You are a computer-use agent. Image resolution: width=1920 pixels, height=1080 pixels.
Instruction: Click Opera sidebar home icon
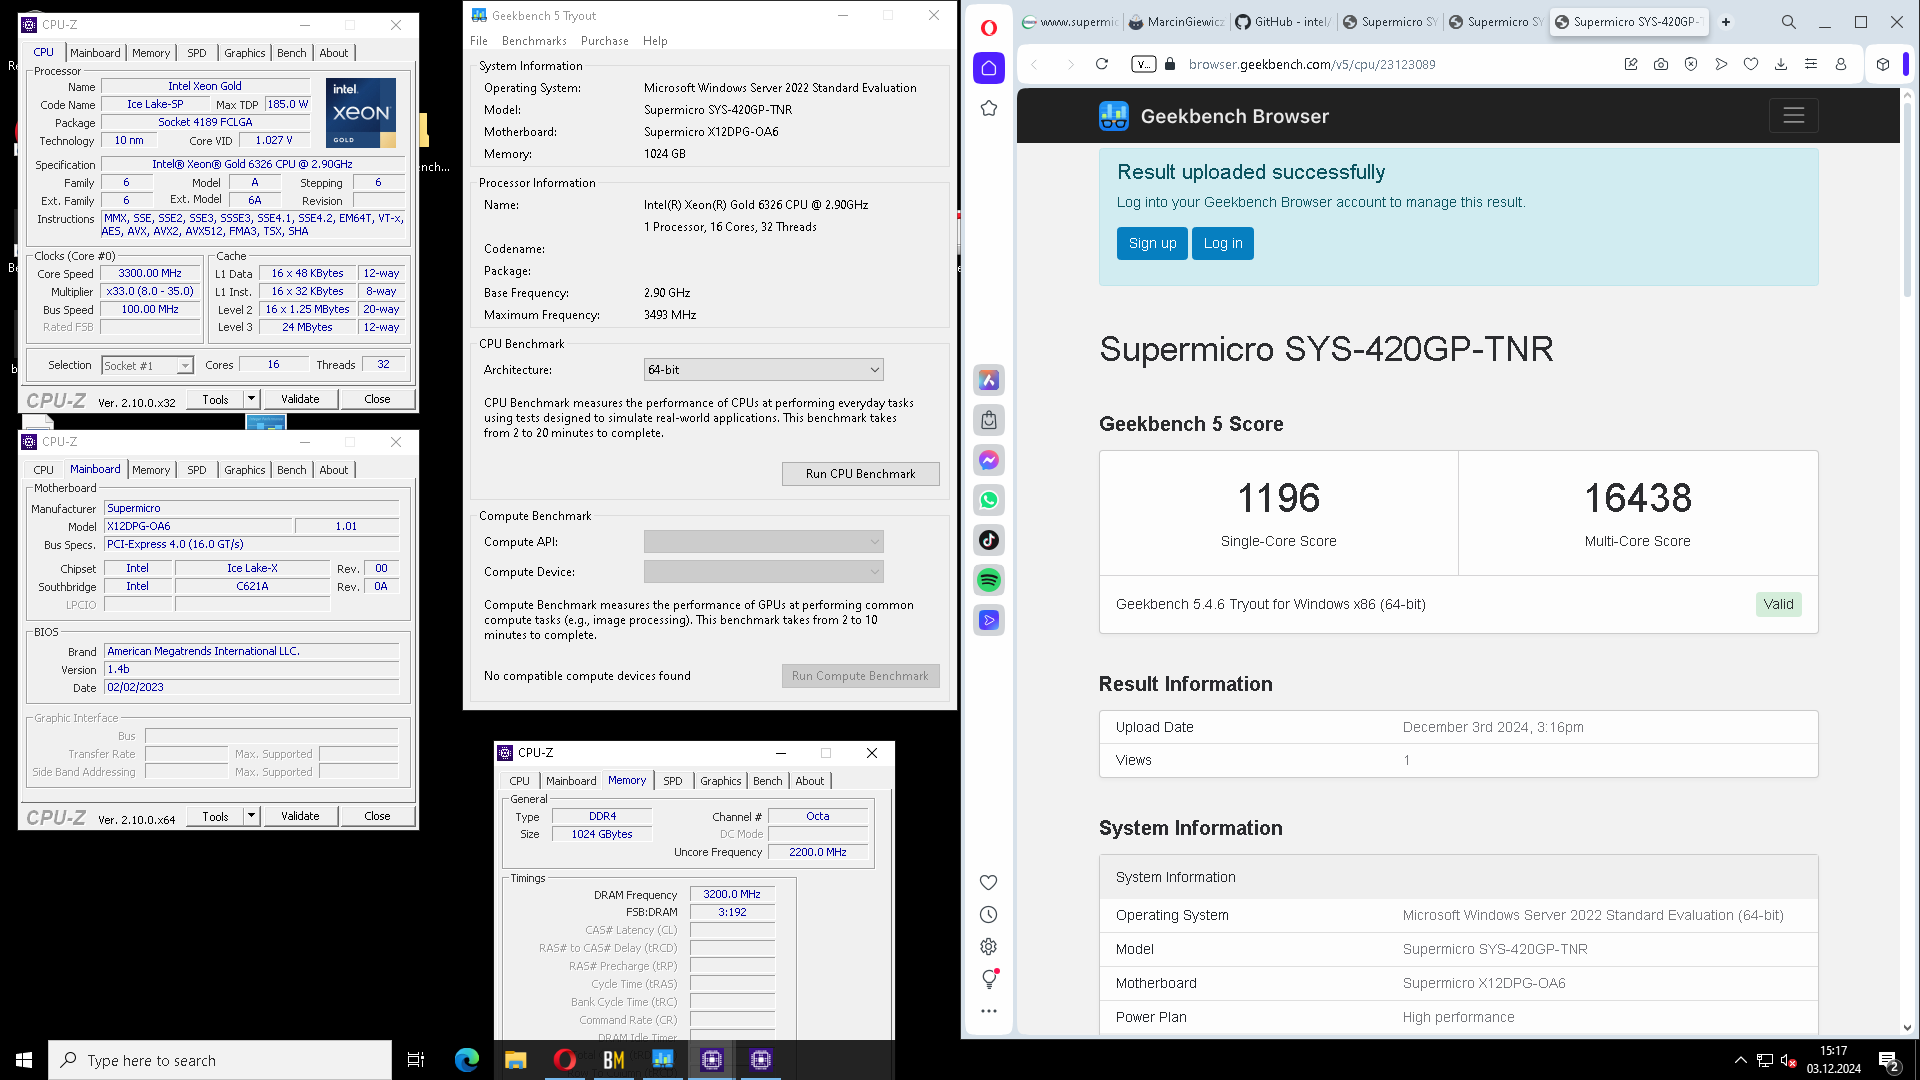pos(988,68)
